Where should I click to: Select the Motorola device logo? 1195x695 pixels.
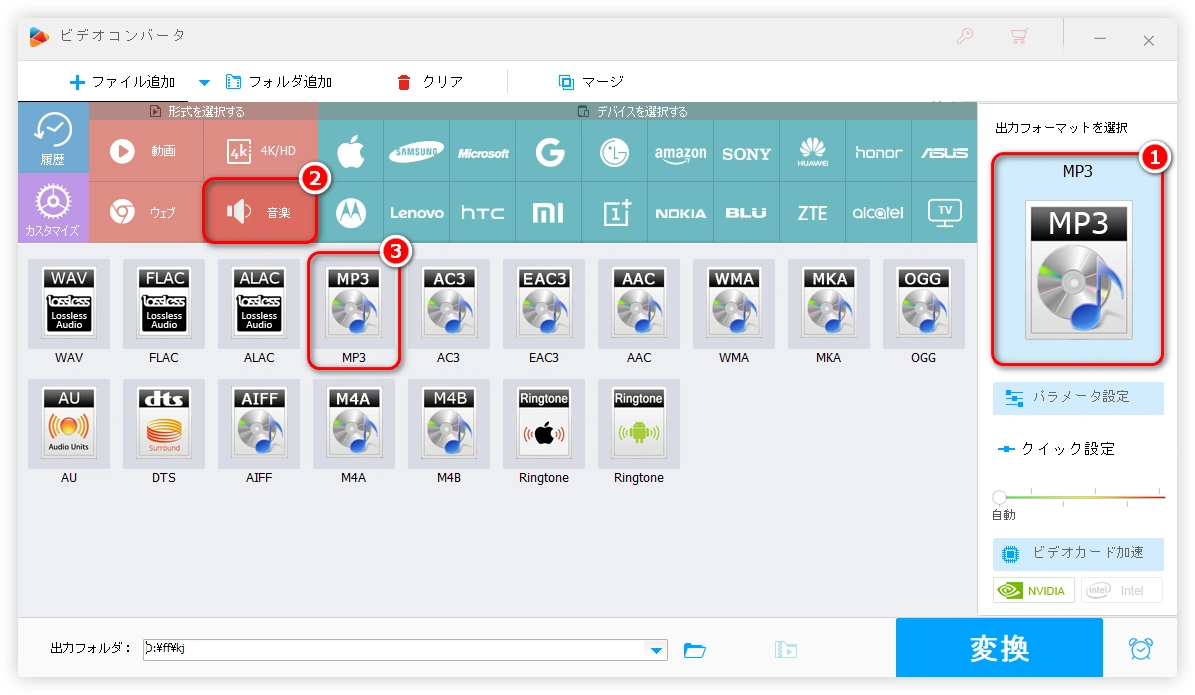click(351, 212)
